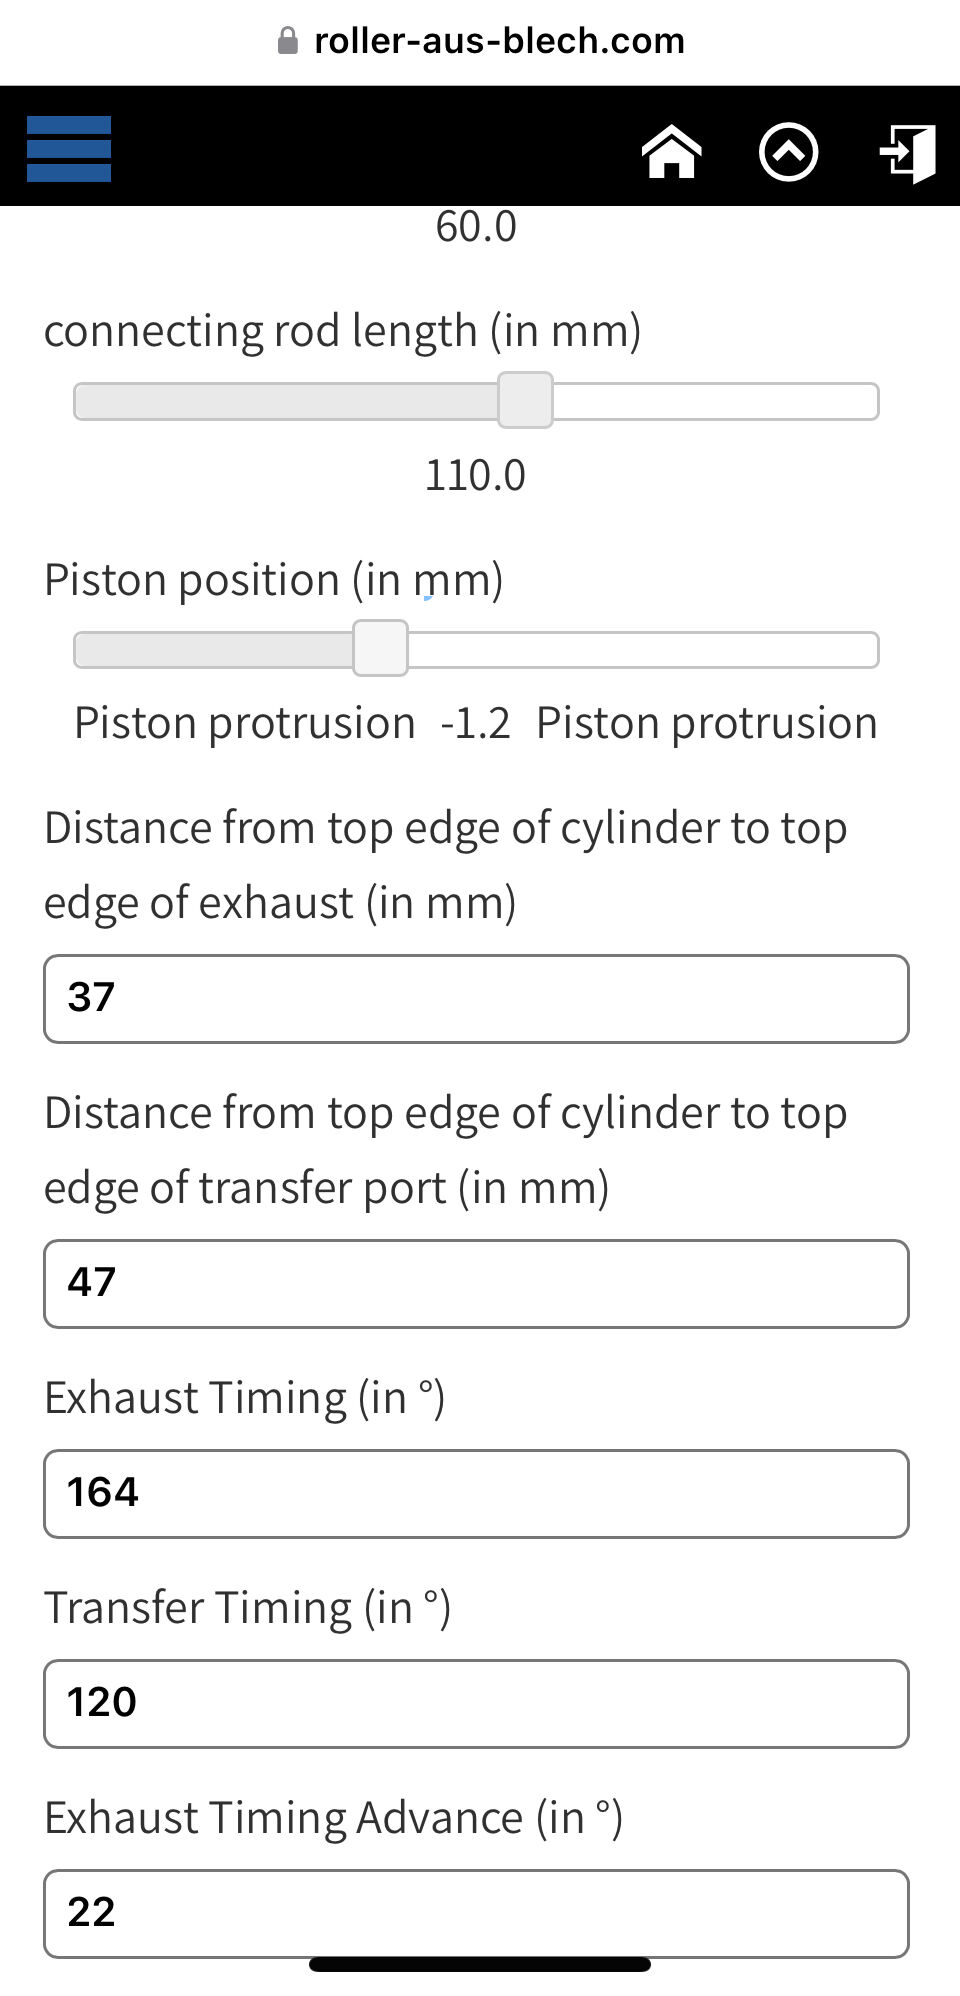This screenshot has height=1996, width=960.
Task: Click the 110.0 connecting rod value
Action: 475,475
